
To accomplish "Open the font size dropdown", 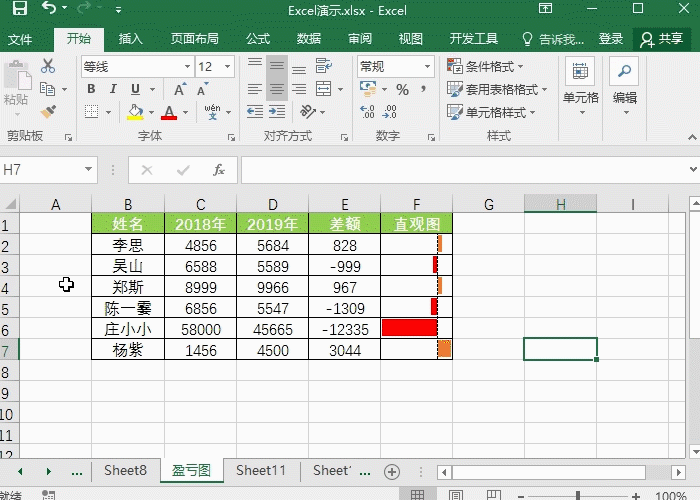I will [228, 67].
